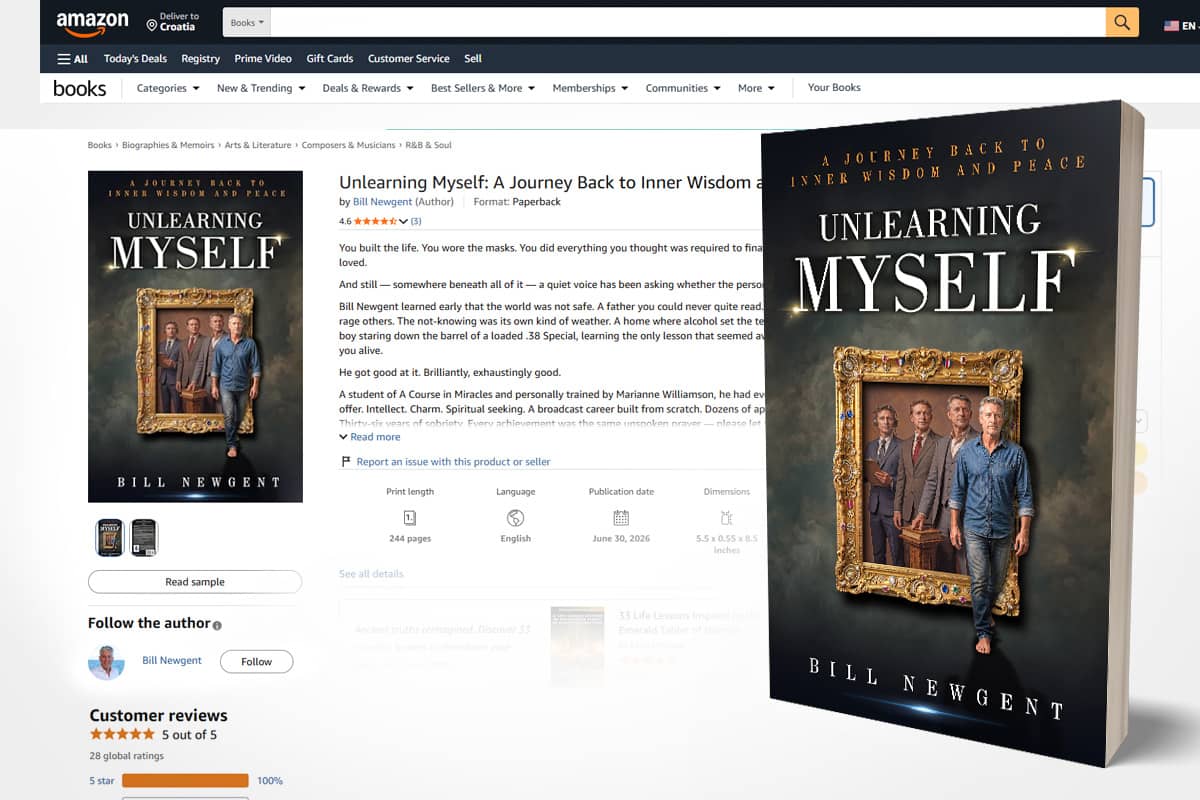The width and height of the screenshot is (1200, 800).
Task: Click the 5 star rating histogram bar
Action: 185,781
